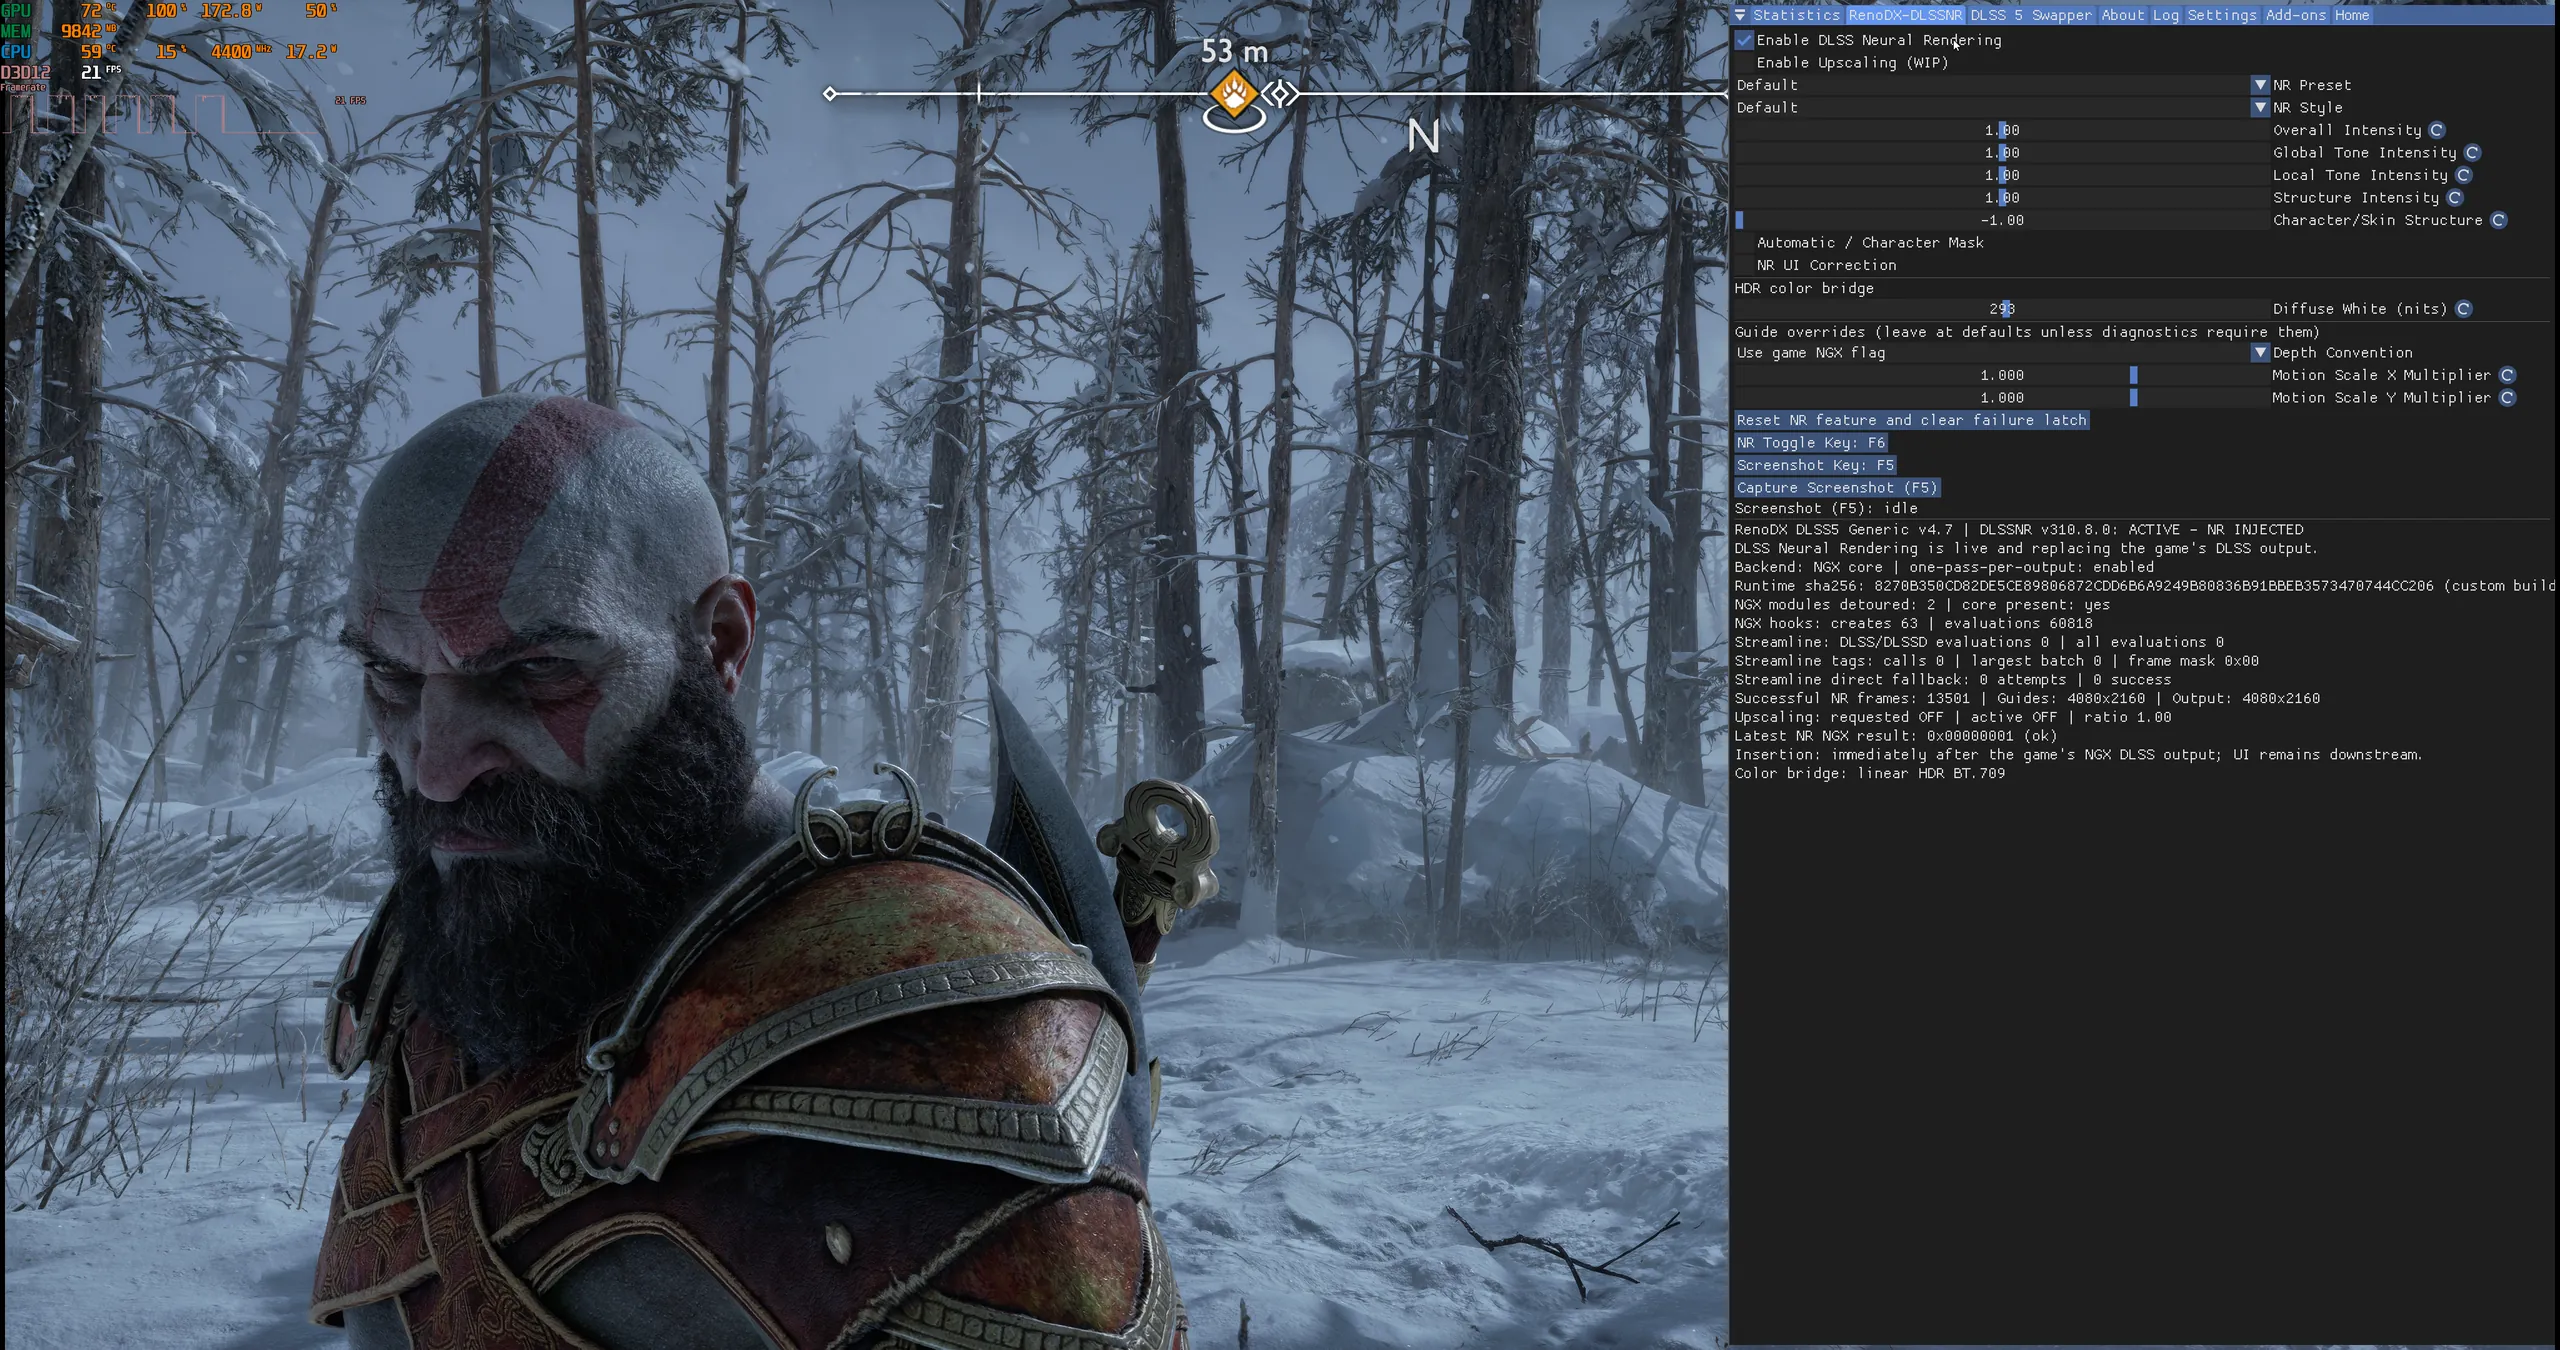Open the Log tab
The height and width of the screenshot is (1350, 2560).
click(x=2165, y=15)
